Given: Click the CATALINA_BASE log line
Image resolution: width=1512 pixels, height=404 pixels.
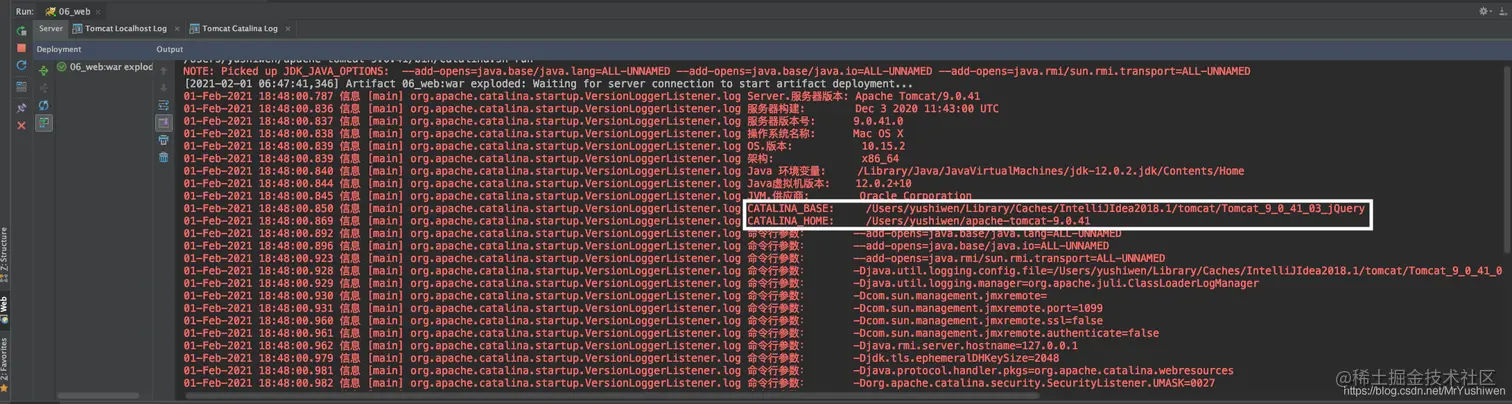Looking at the screenshot, I should 775,208.
